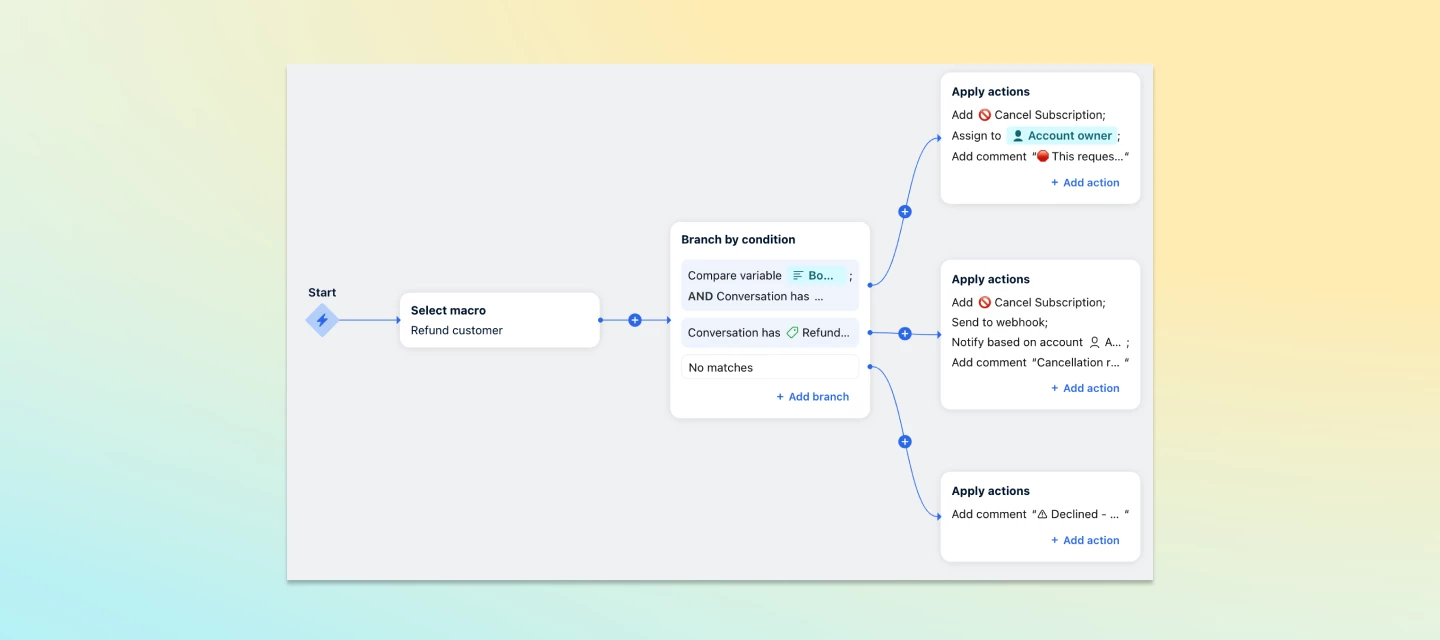Click the warning triangle in Declined comment

pos(1042,514)
